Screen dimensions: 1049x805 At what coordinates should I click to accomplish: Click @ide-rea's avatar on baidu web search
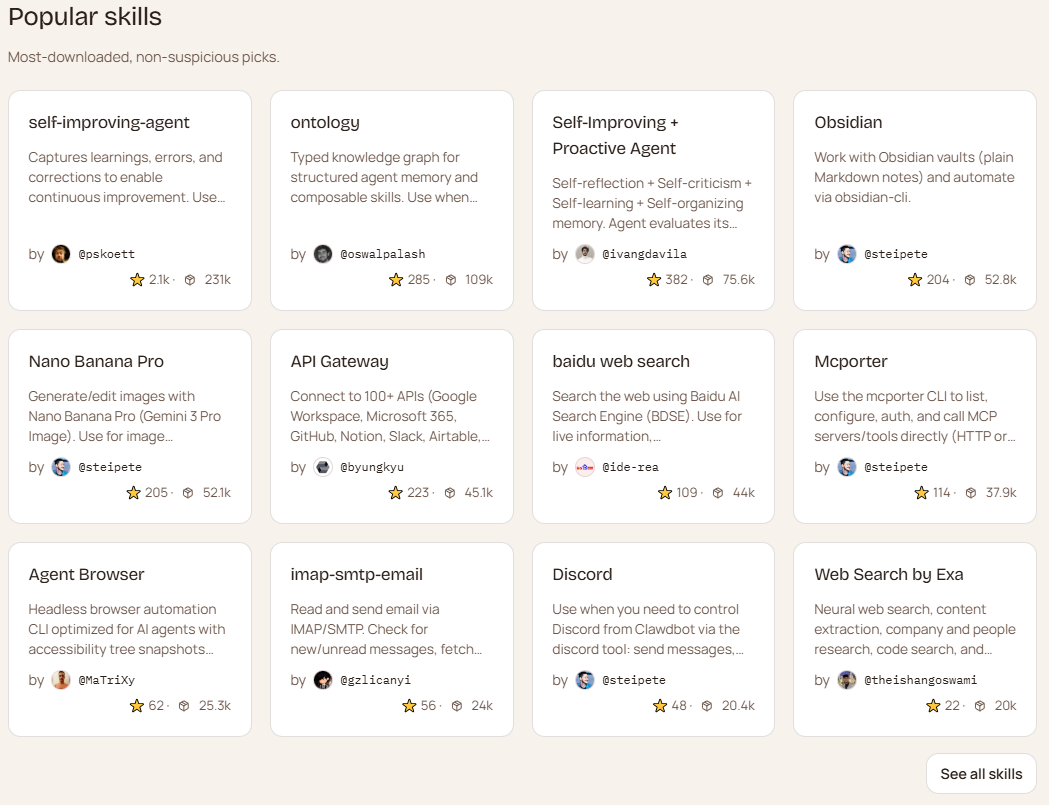pyautogui.click(x=585, y=467)
